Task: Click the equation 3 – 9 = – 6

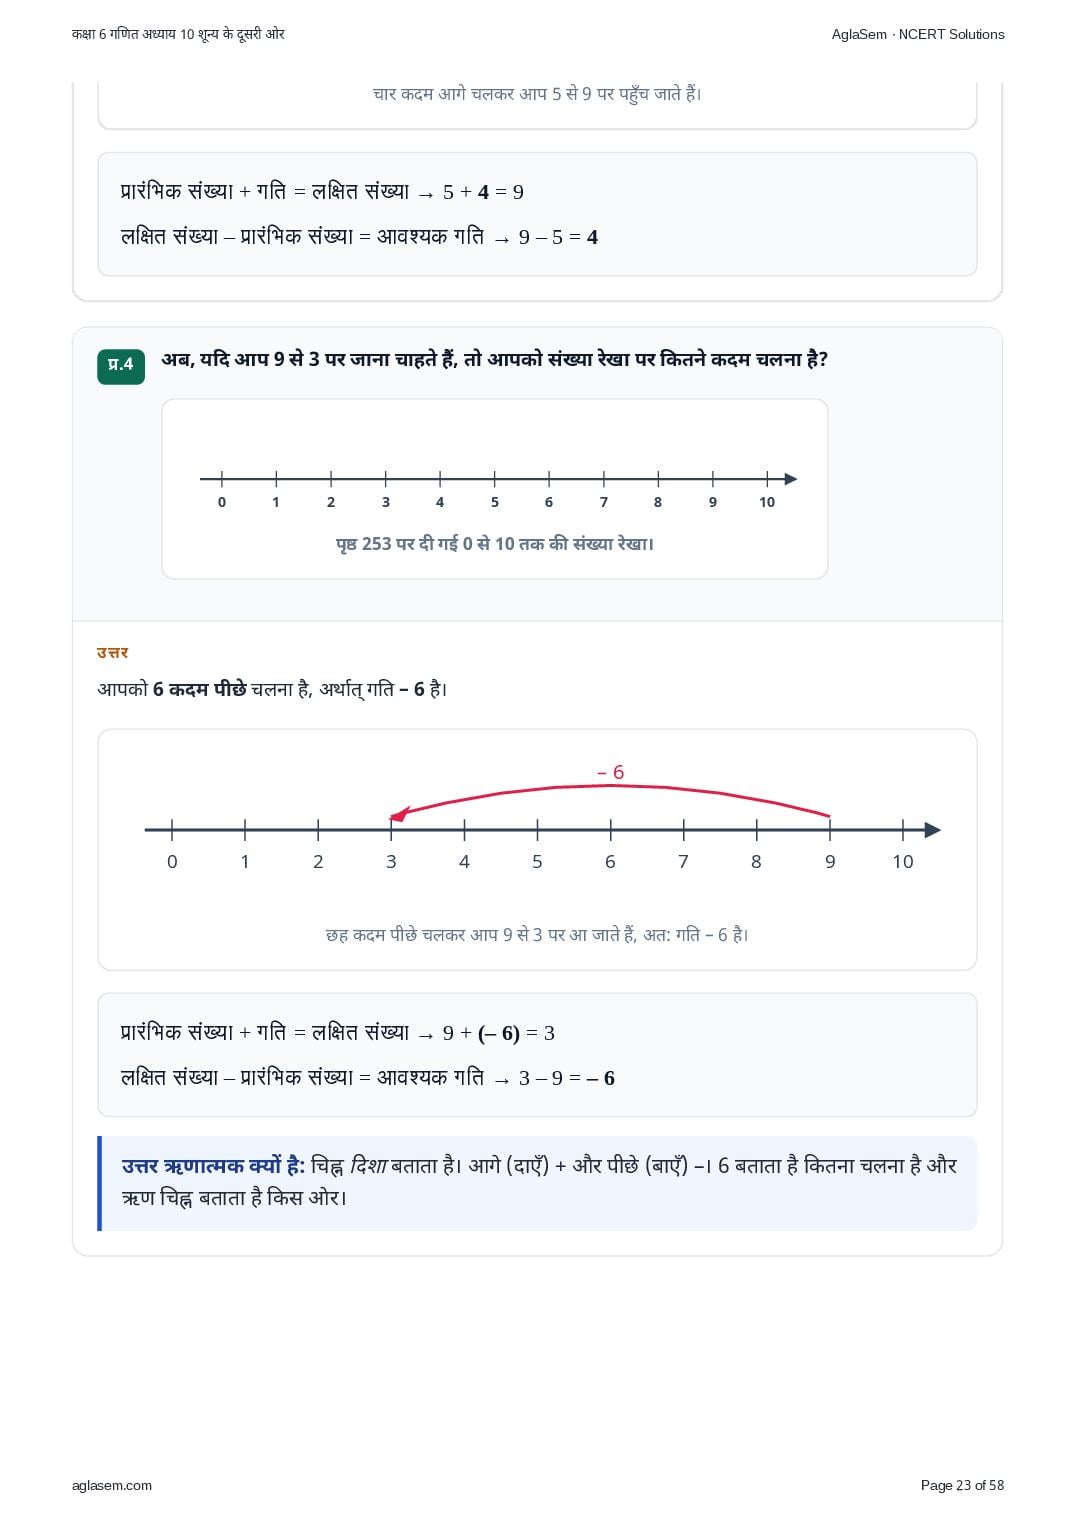Action: coord(567,1078)
